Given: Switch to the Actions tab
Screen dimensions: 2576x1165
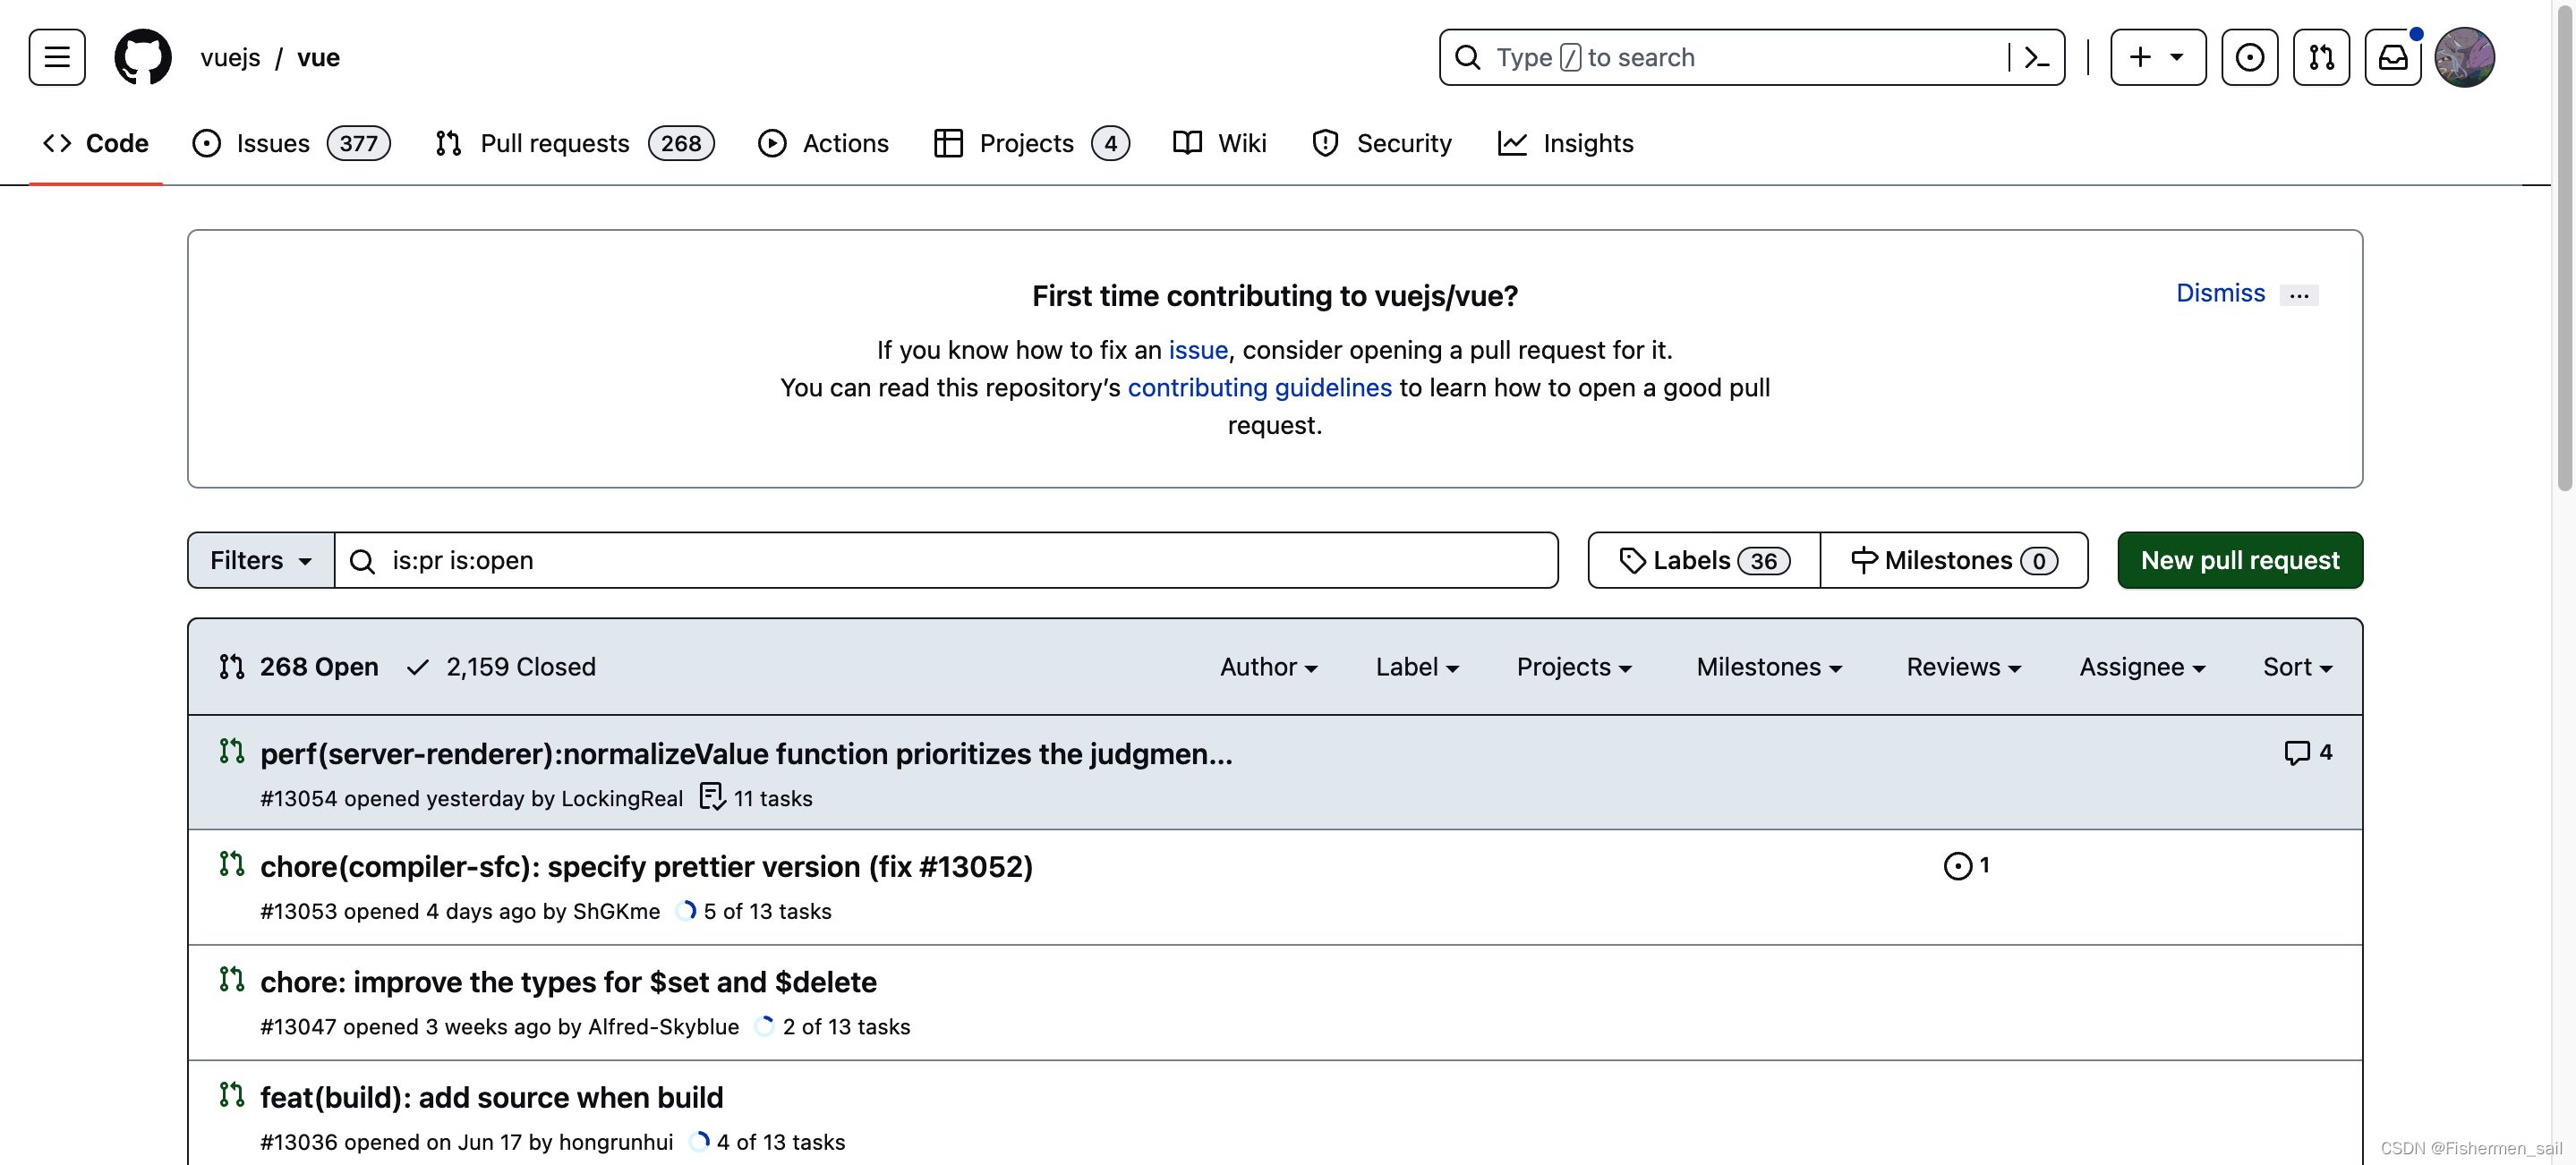Looking at the screenshot, I should 823,143.
